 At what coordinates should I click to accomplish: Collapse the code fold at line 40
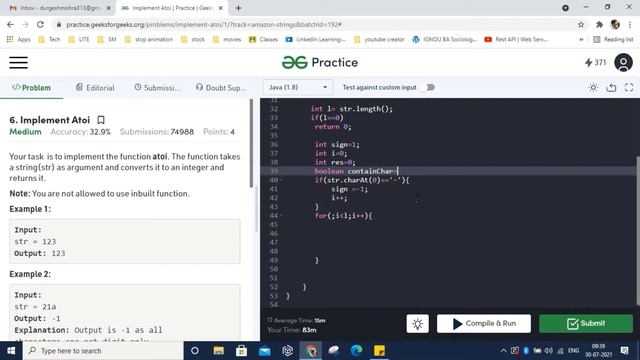point(281,180)
